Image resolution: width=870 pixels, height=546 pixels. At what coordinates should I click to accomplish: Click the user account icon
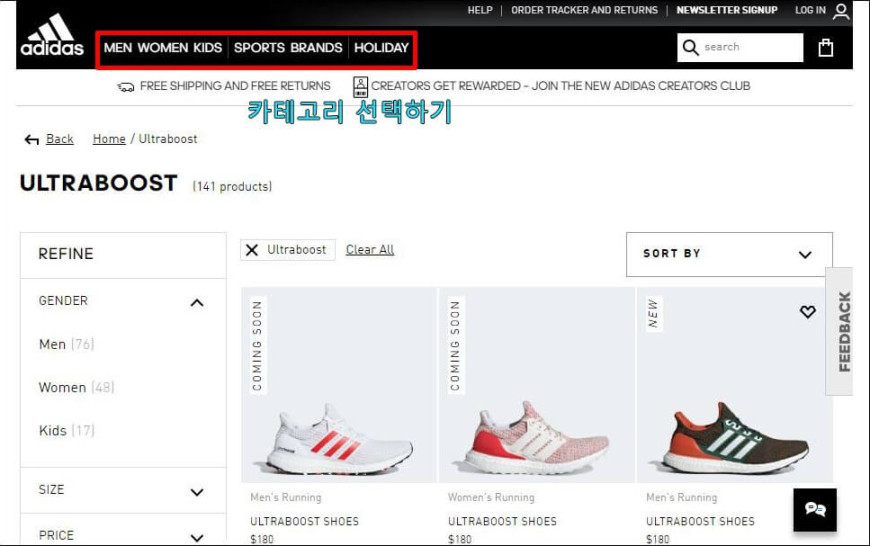(x=841, y=11)
